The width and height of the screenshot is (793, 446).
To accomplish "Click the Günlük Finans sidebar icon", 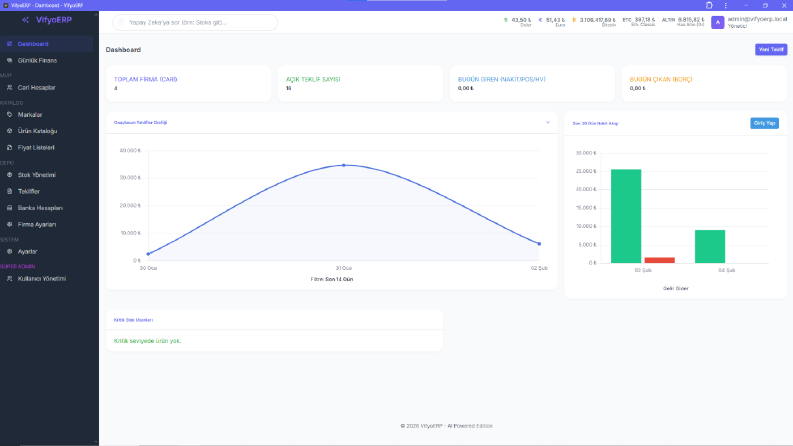I will (x=10, y=61).
